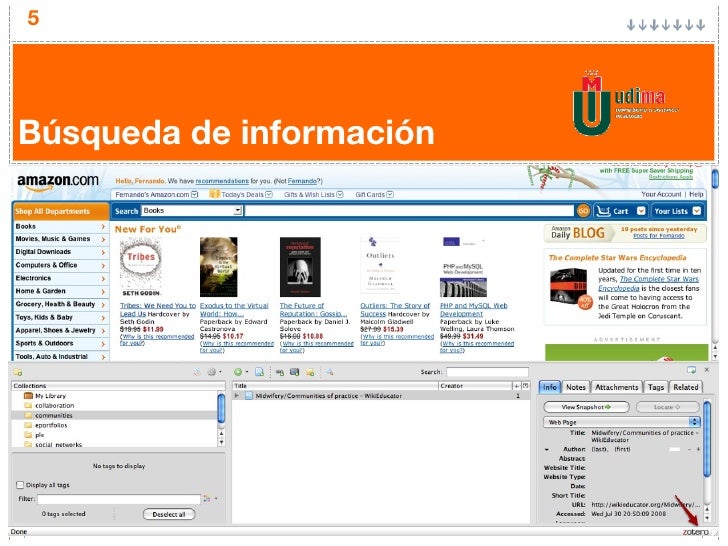Open Today's Deals dropdown arrow
This screenshot has height=546, width=728.
tap(269, 195)
